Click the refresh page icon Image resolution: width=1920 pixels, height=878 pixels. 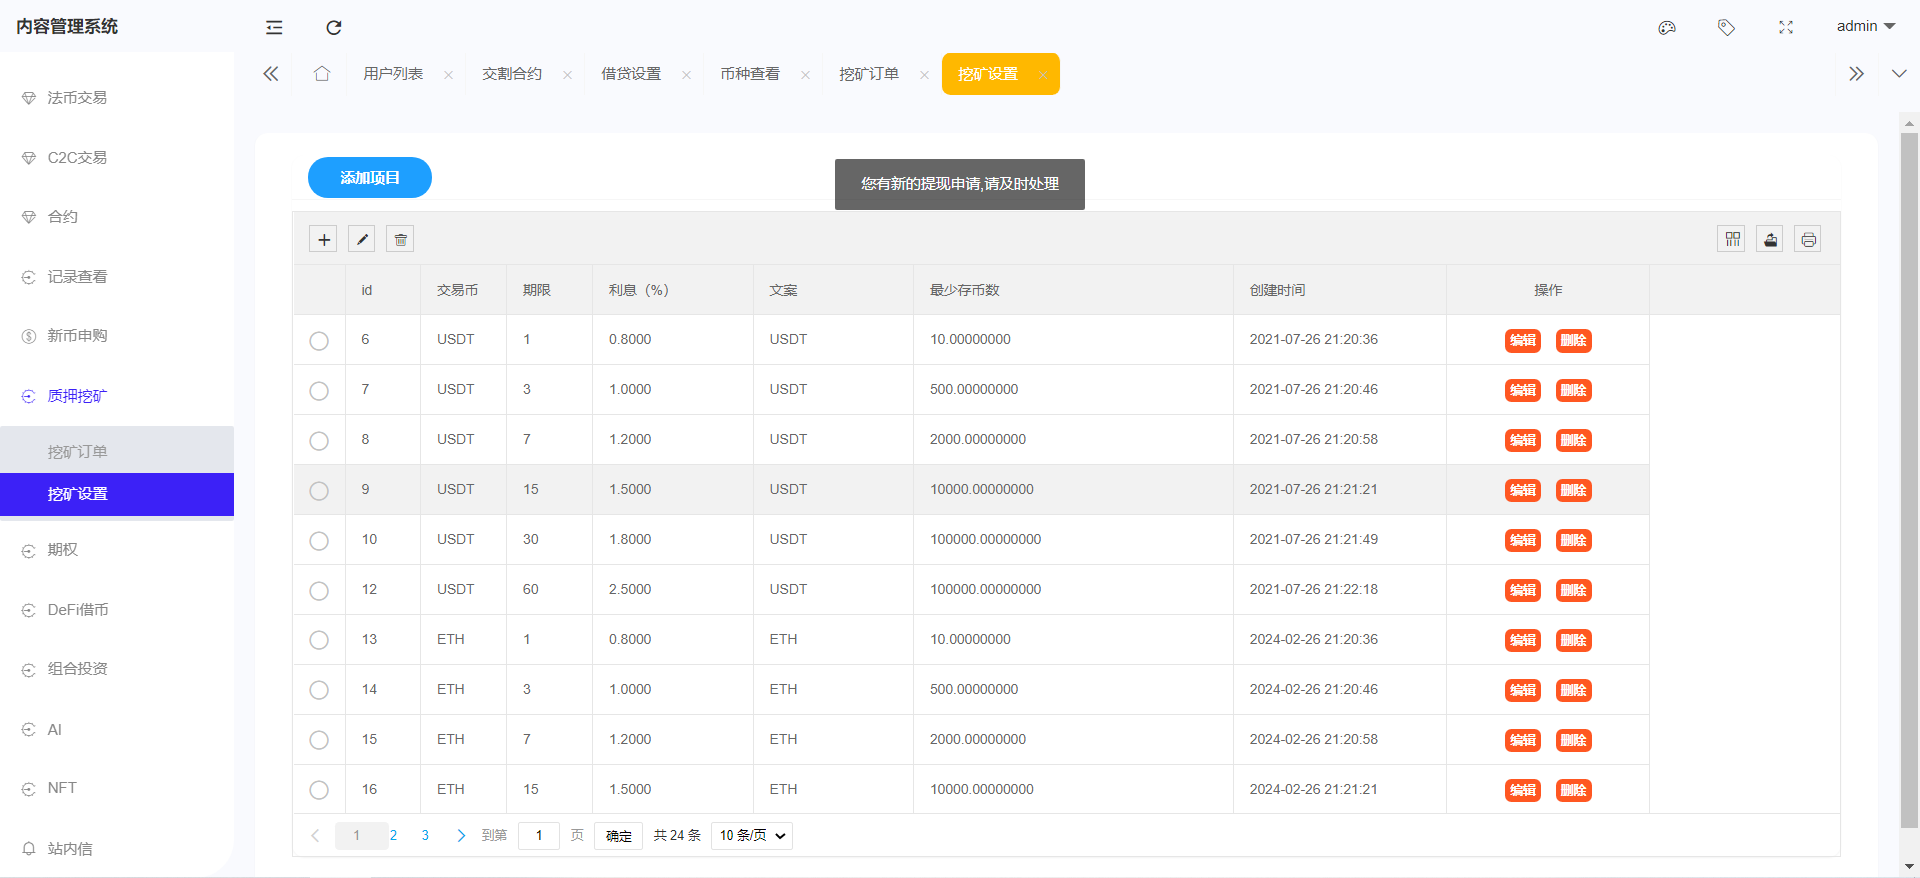[334, 27]
